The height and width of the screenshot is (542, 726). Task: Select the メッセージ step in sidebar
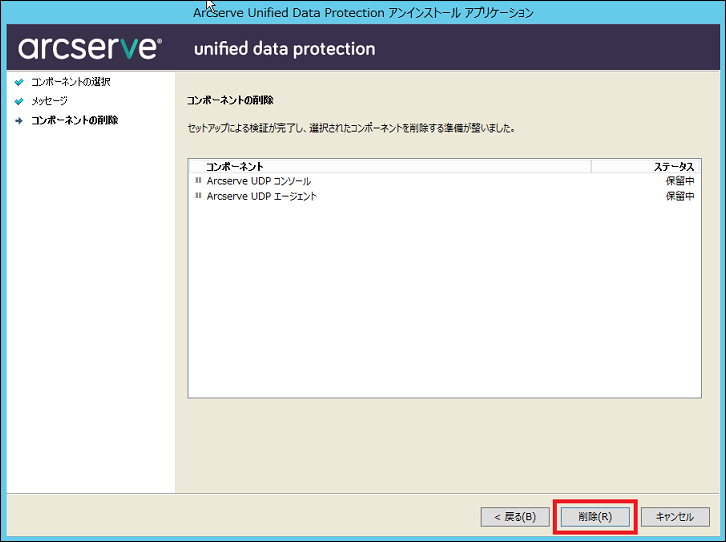[x=49, y=101]
